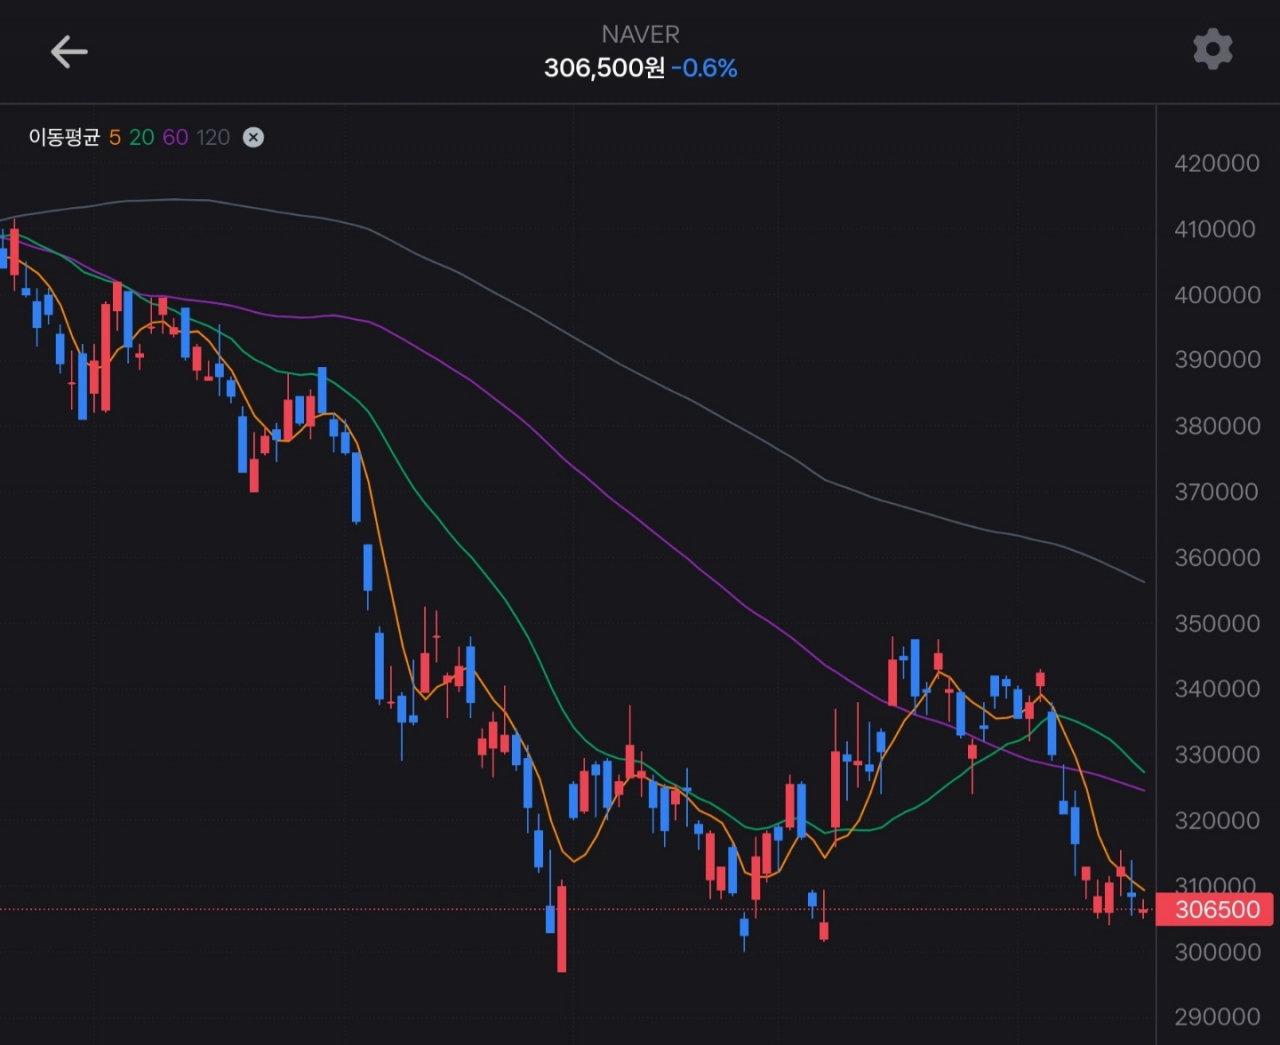Image resolution: width=1280 pixels, height=1045 pixels.
Task: Click the 300000 price axis label
Action: click(1217, 952)
